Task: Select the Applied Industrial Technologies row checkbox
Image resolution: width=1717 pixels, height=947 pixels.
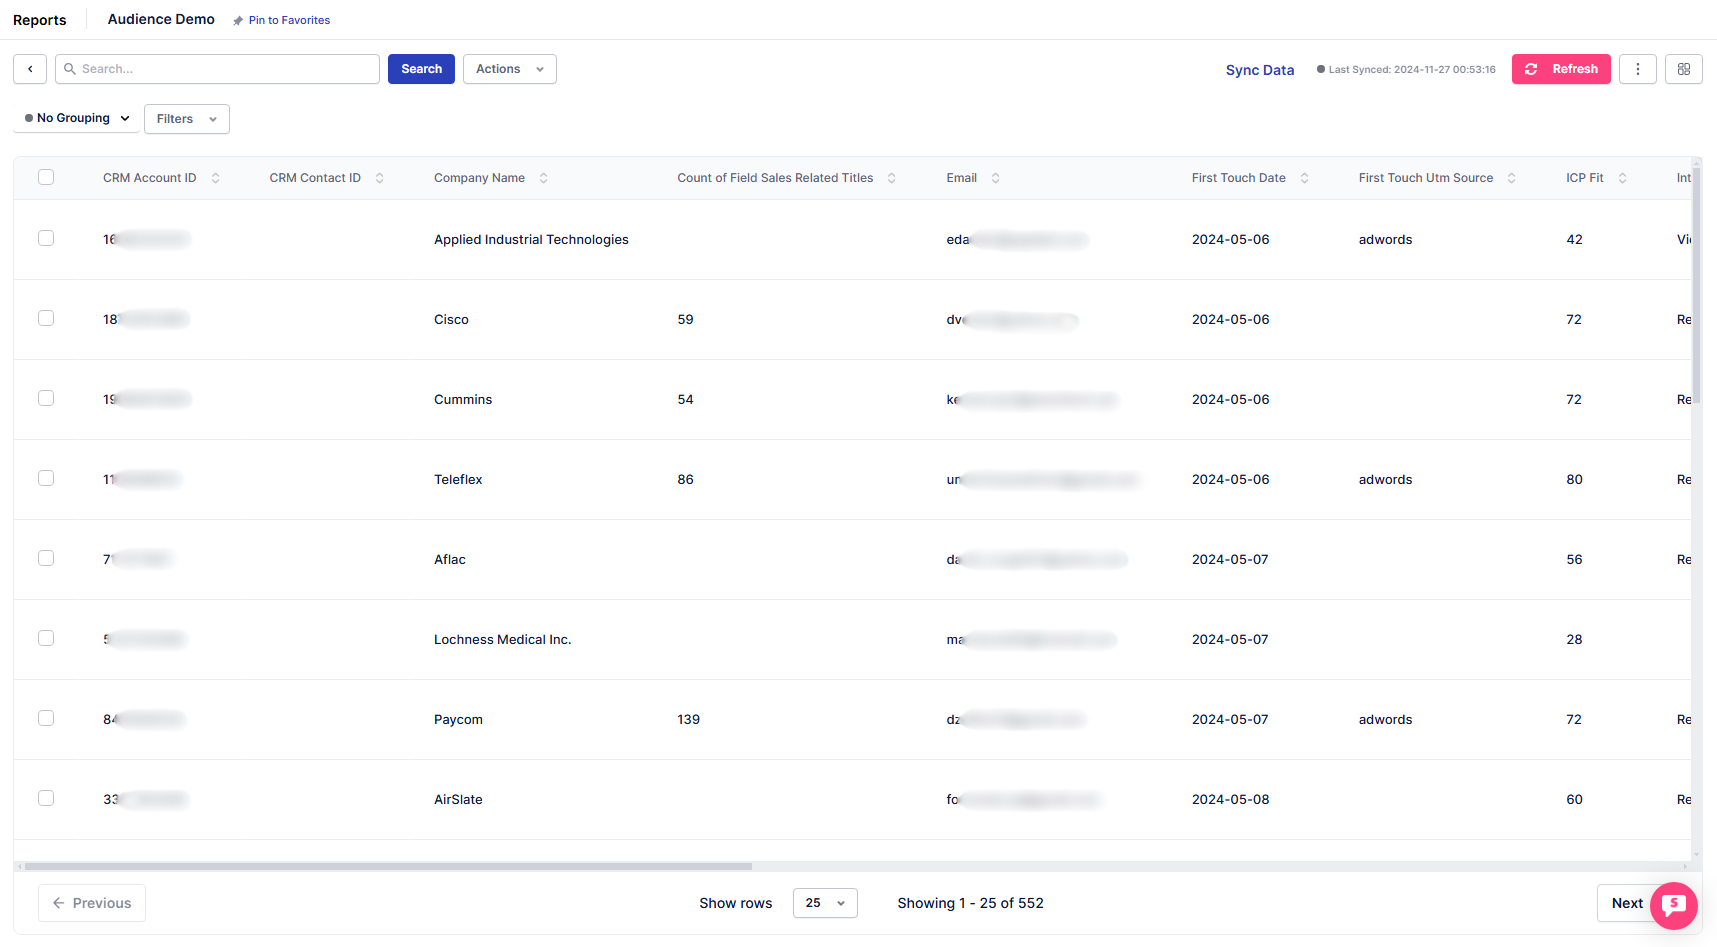Action: (46, 238)
